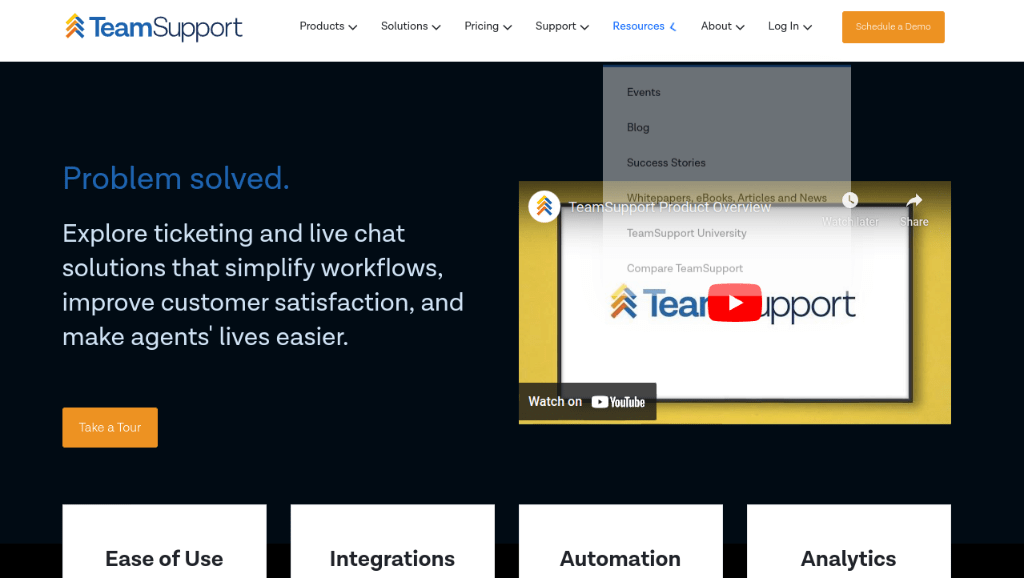Open TeamSupport University menu item
The width and height of the screenshot is (1024, 578).
[686, 233]
